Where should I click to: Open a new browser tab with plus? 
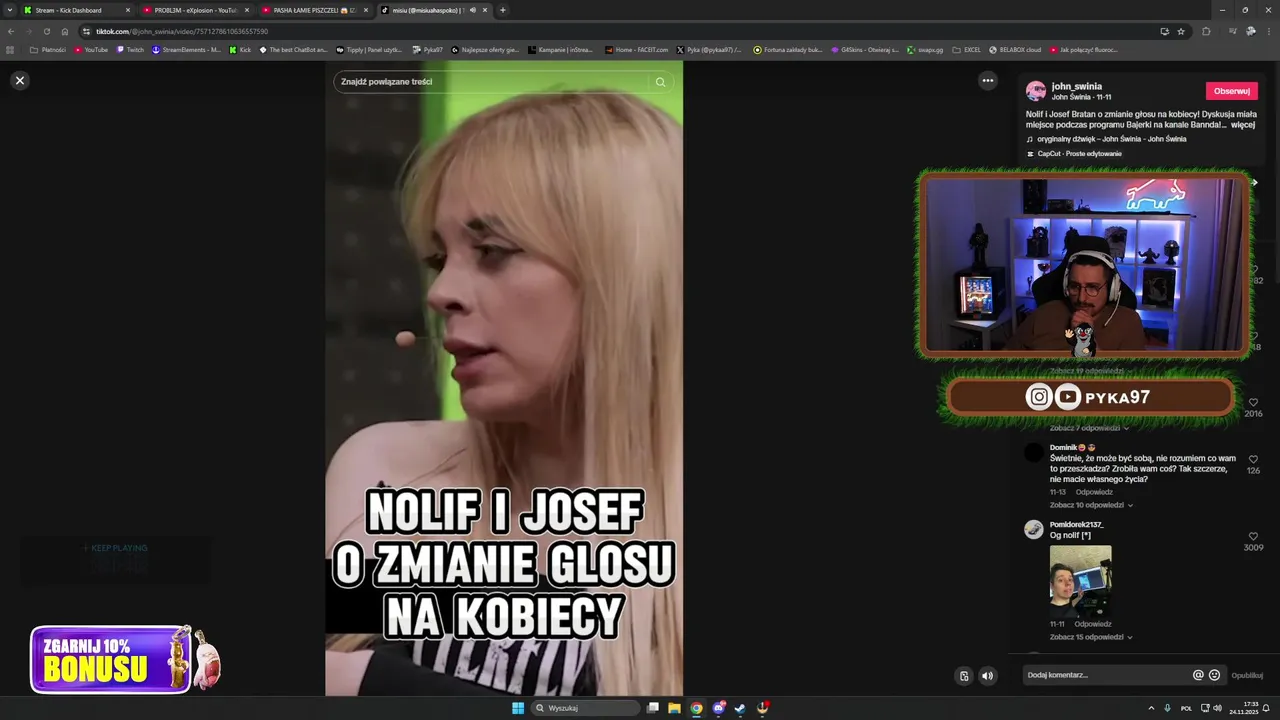[x=502, y=10]
